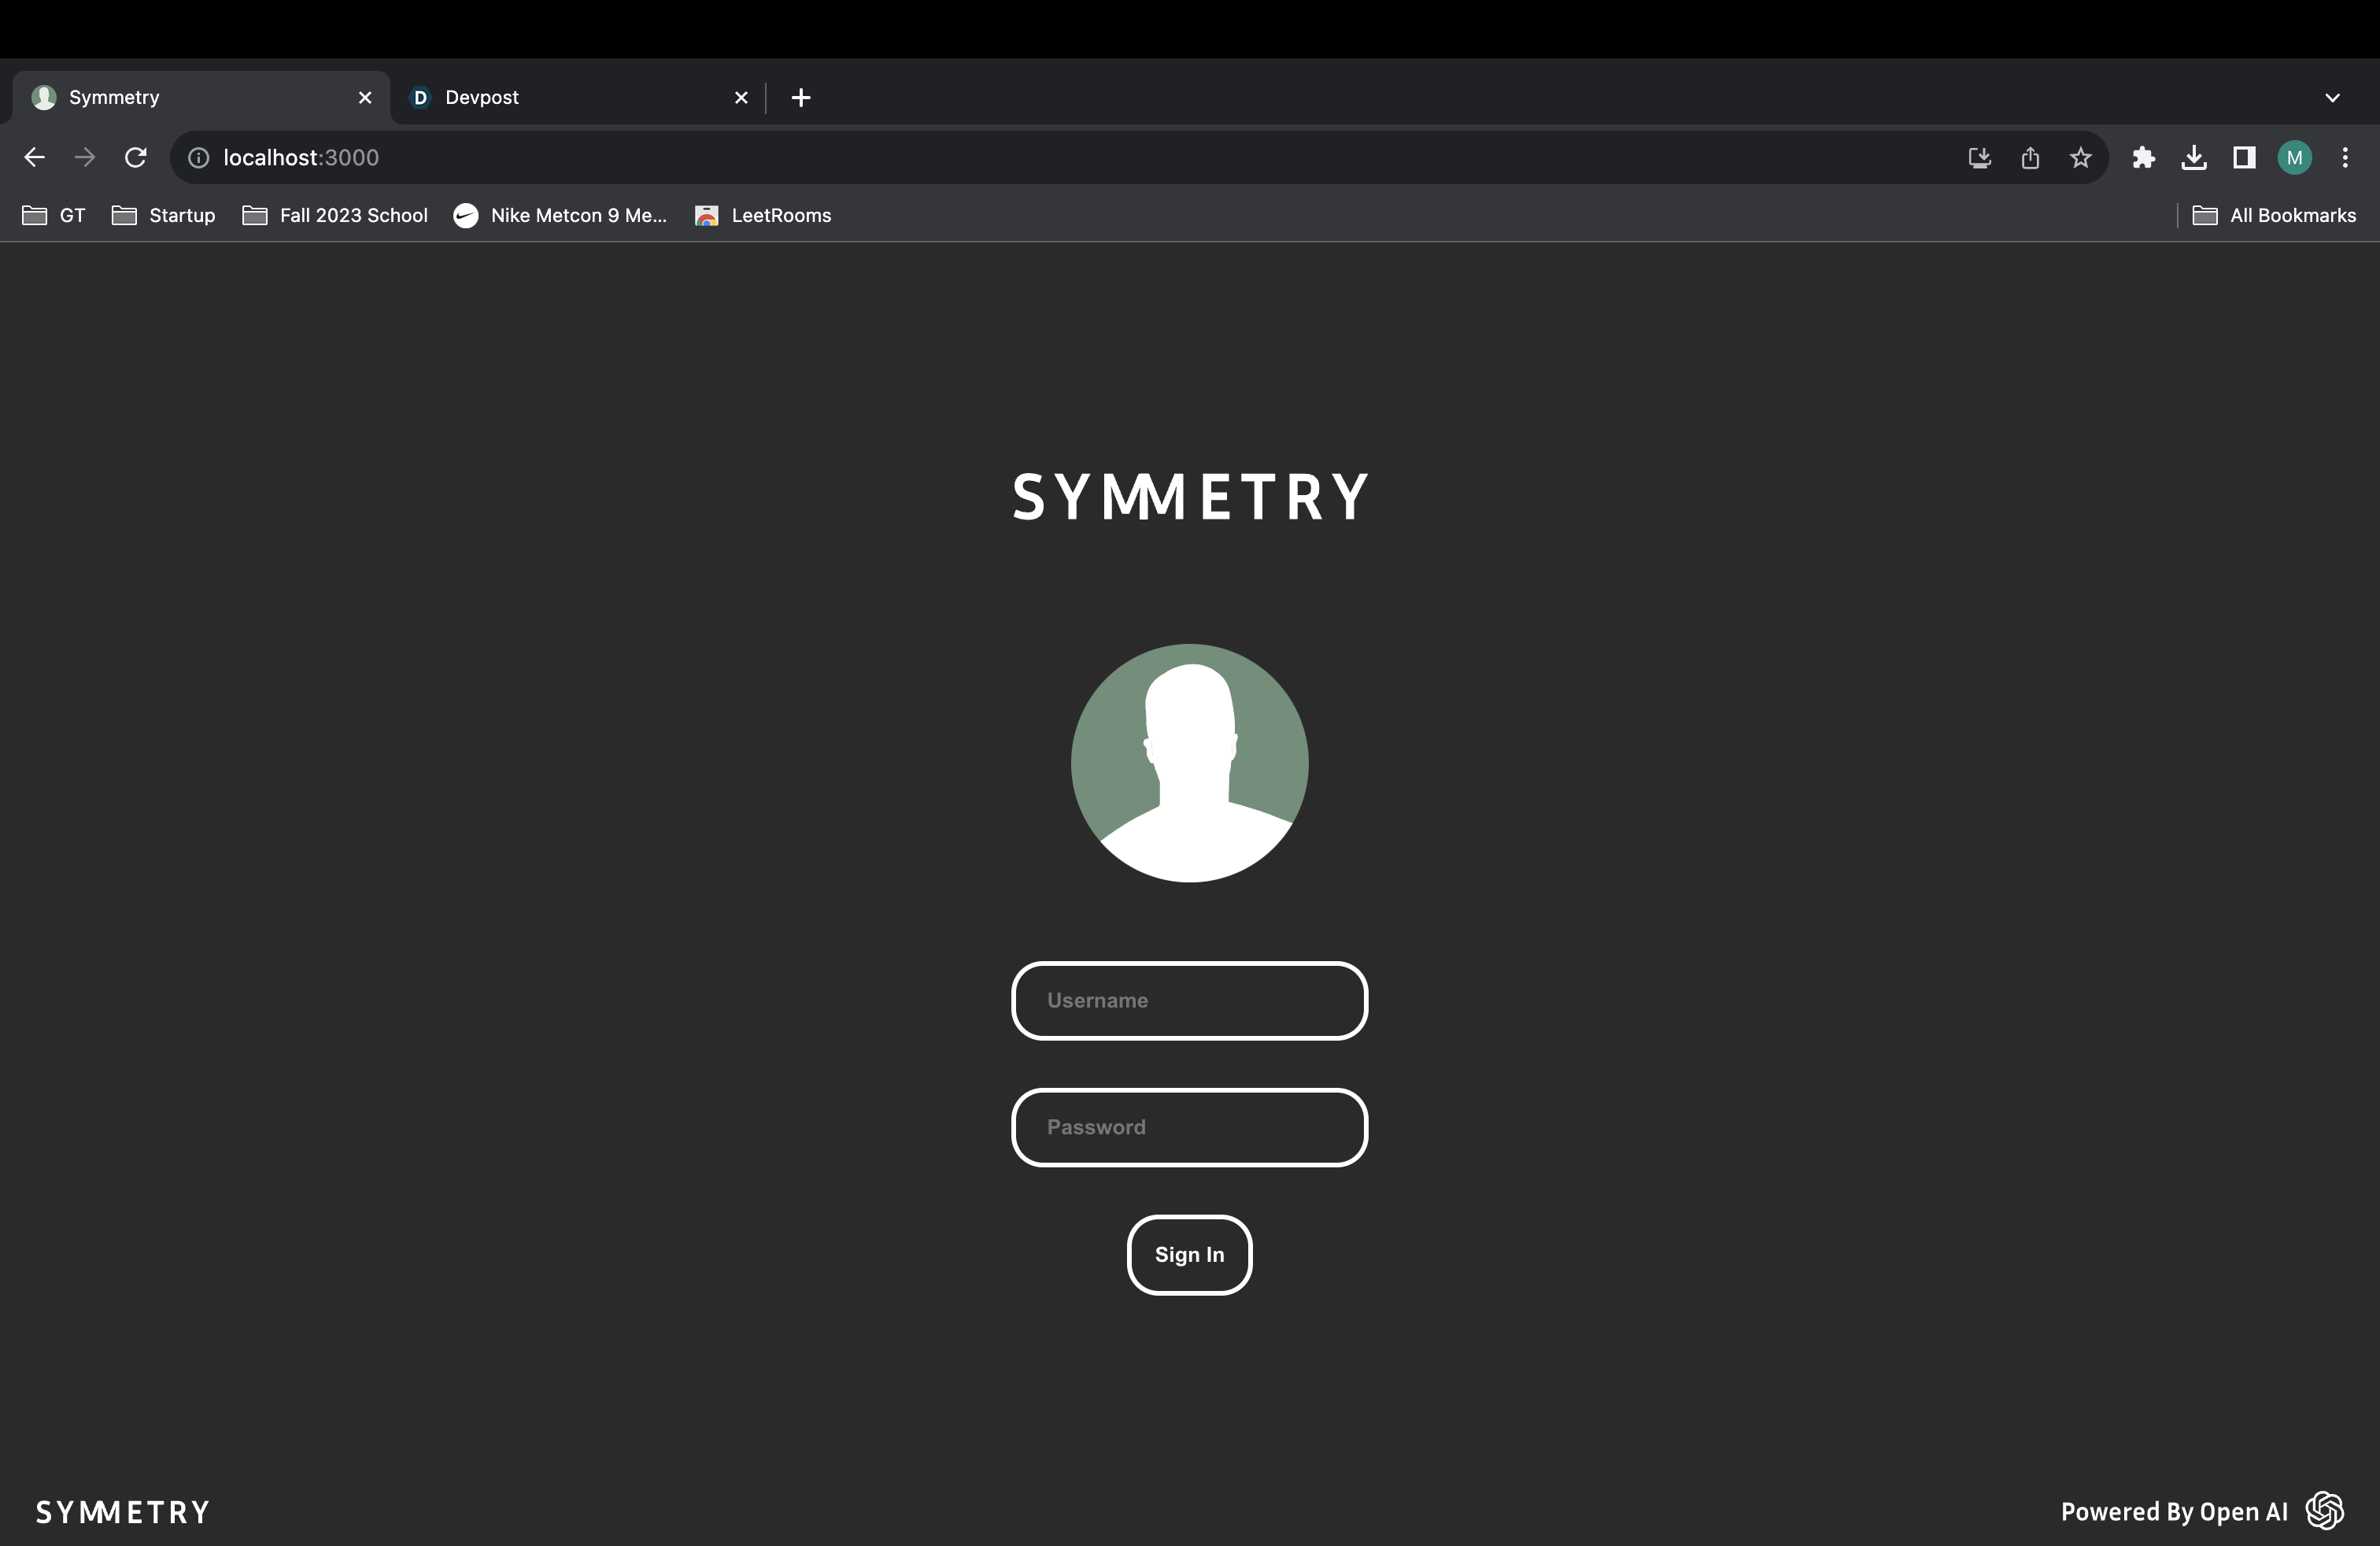Reload the localhost page
The height and width of the screenshot is (1546, 2380).
135,157
